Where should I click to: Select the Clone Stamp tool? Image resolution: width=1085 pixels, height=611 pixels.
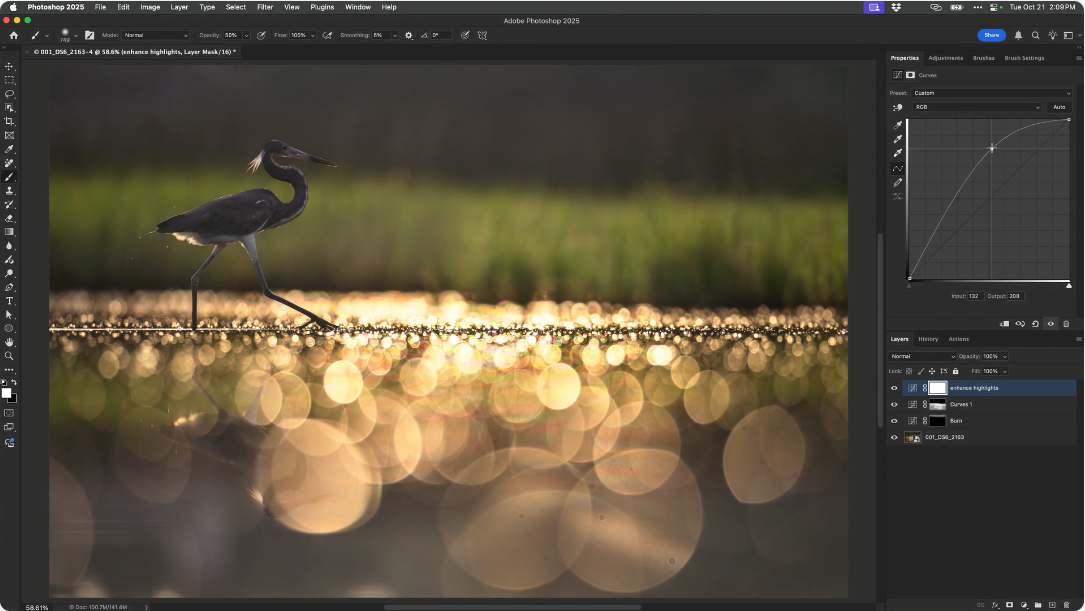[10, 190]
